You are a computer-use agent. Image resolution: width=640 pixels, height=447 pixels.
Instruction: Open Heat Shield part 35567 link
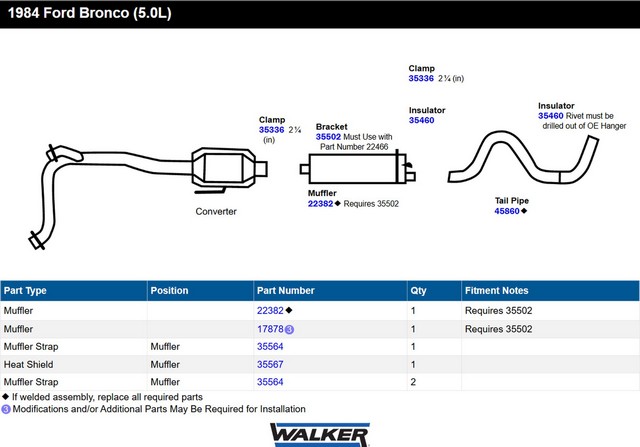coord(270,365)
